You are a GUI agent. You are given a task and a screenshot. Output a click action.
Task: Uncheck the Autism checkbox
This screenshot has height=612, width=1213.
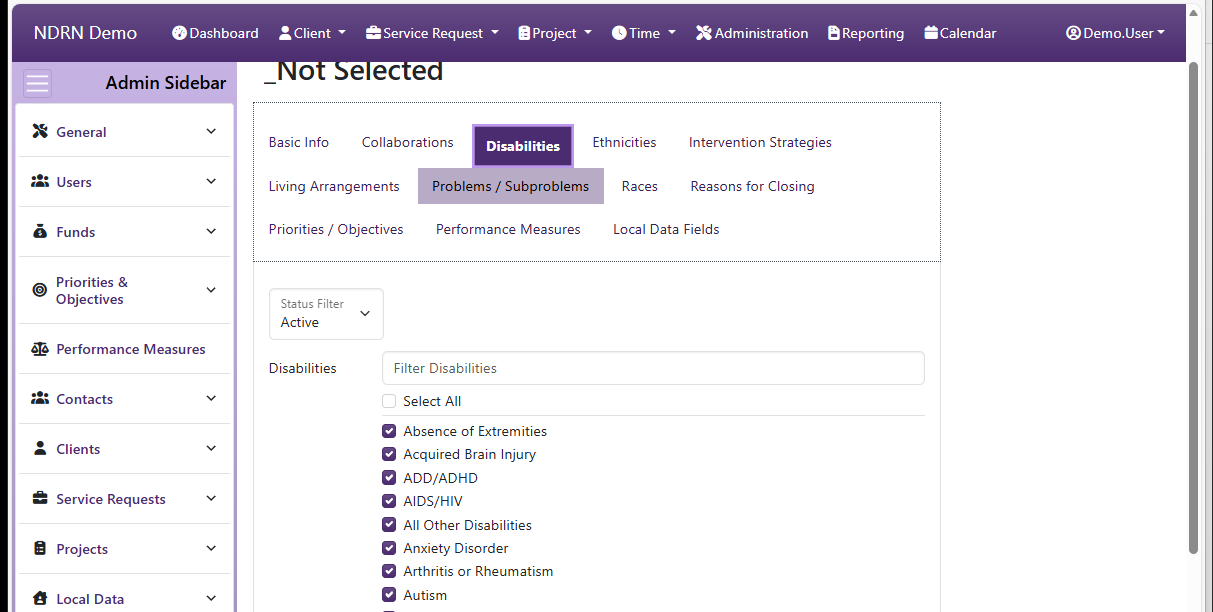click(x=389, y=595)
